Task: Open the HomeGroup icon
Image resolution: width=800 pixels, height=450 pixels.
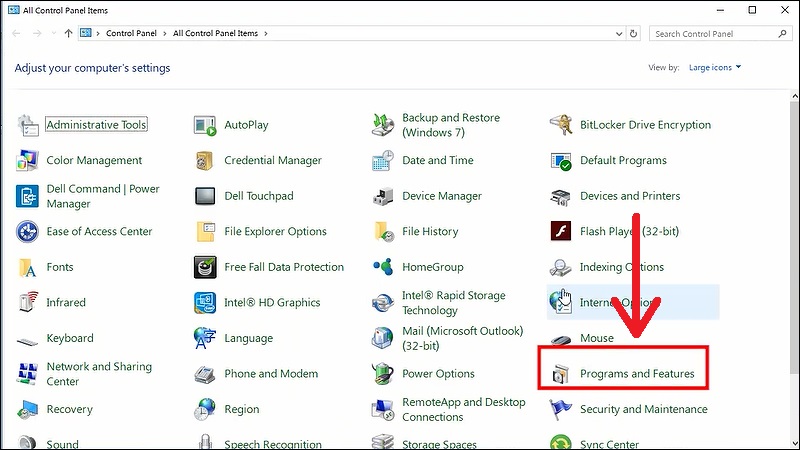Action: point(383,267)
